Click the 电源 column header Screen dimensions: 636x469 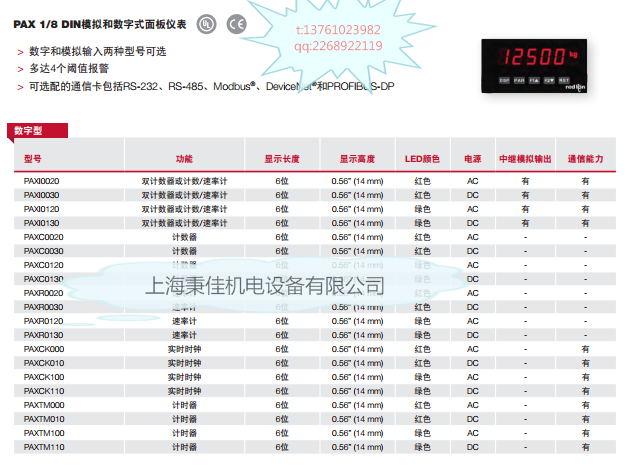[x=473, y=159]
